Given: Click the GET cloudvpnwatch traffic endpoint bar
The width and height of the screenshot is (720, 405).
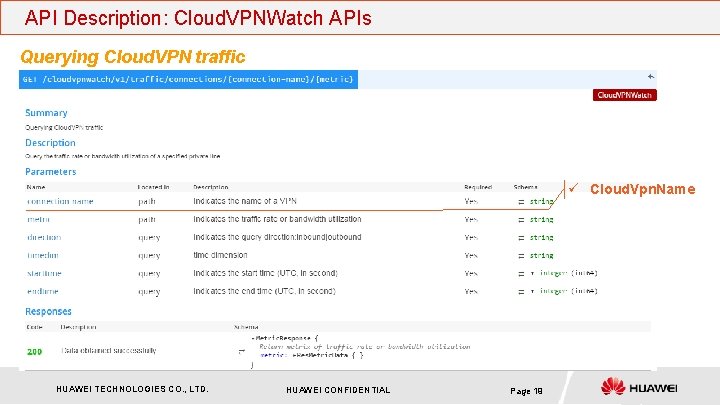Looking at the screenshot, I should [x=188, y=79].
